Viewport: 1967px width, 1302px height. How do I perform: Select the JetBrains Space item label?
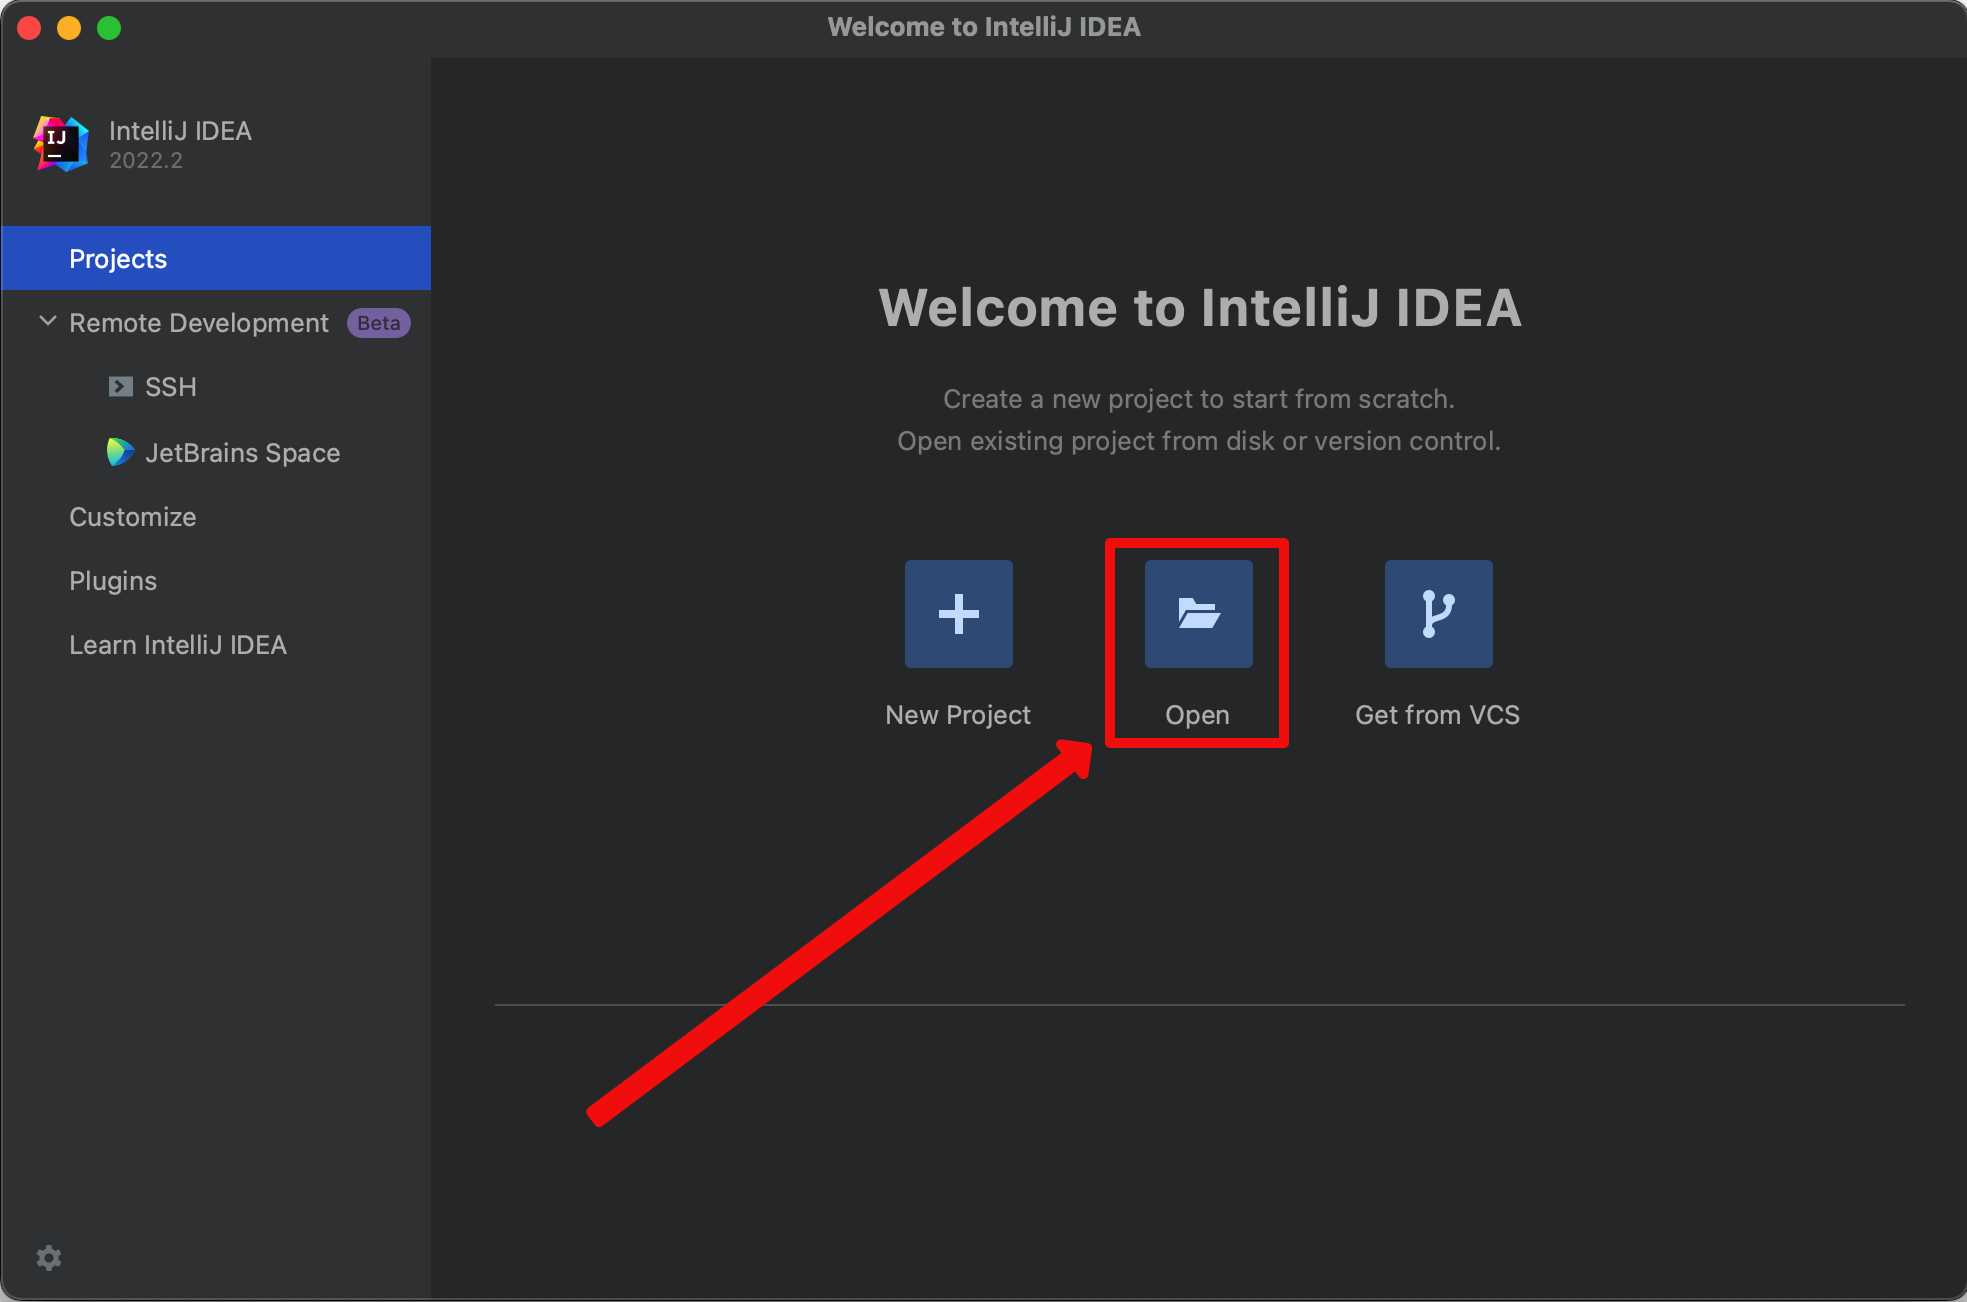coord(243,453)
